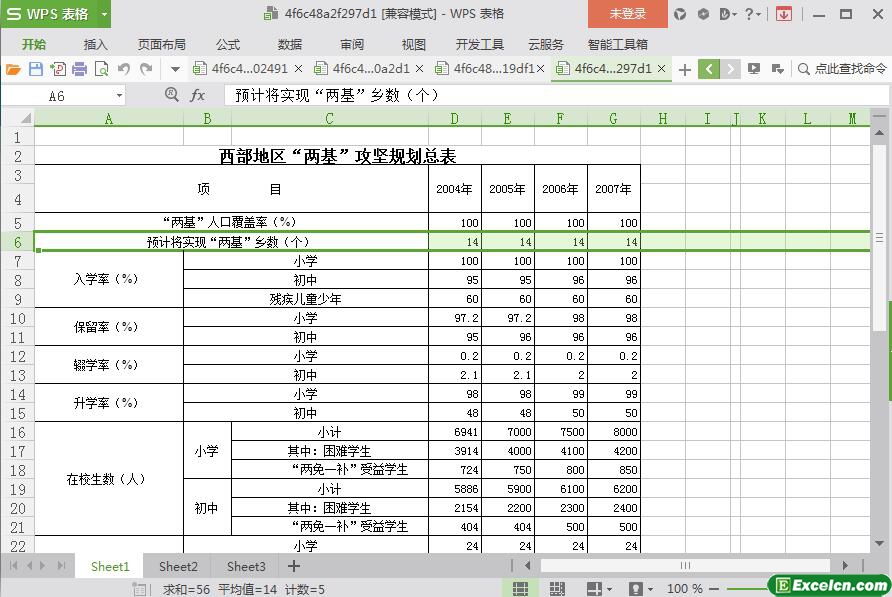Viewport: 892px width, 597px height.
Task: Click the Save icon in quick toolbar
Action: click(36, 69)
